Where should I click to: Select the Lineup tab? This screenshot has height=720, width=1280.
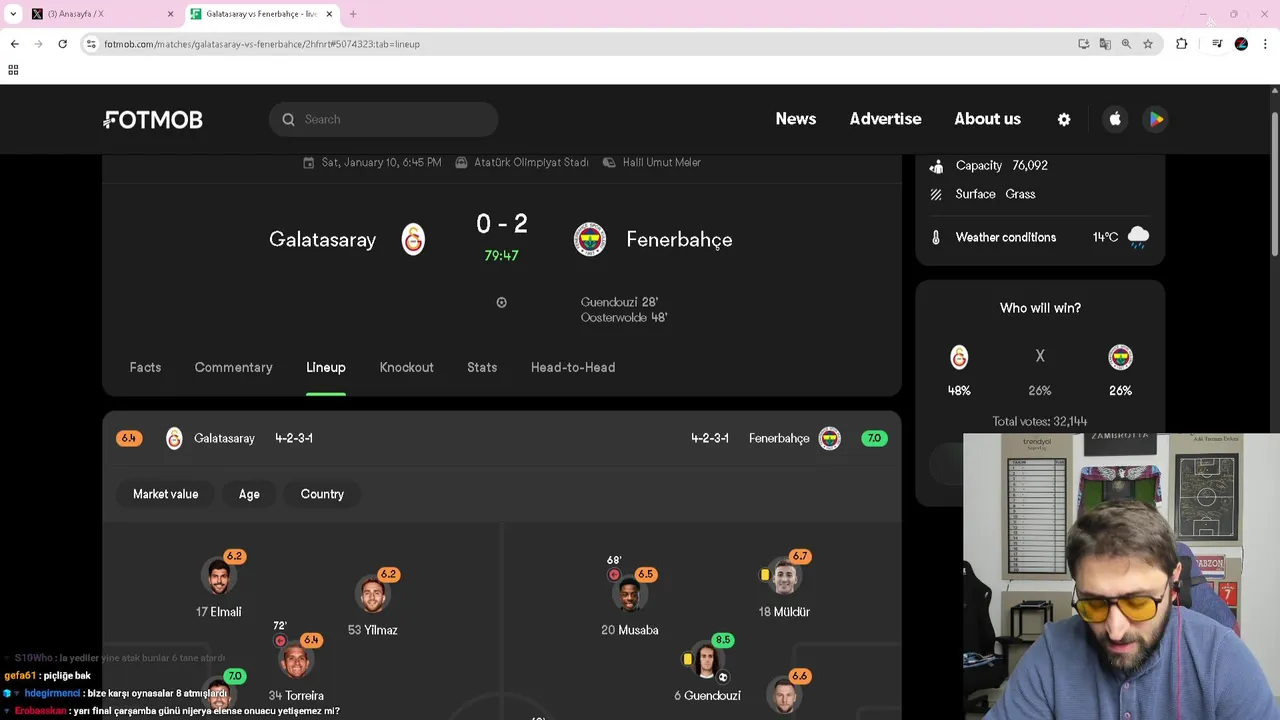(x=326, y=367)
